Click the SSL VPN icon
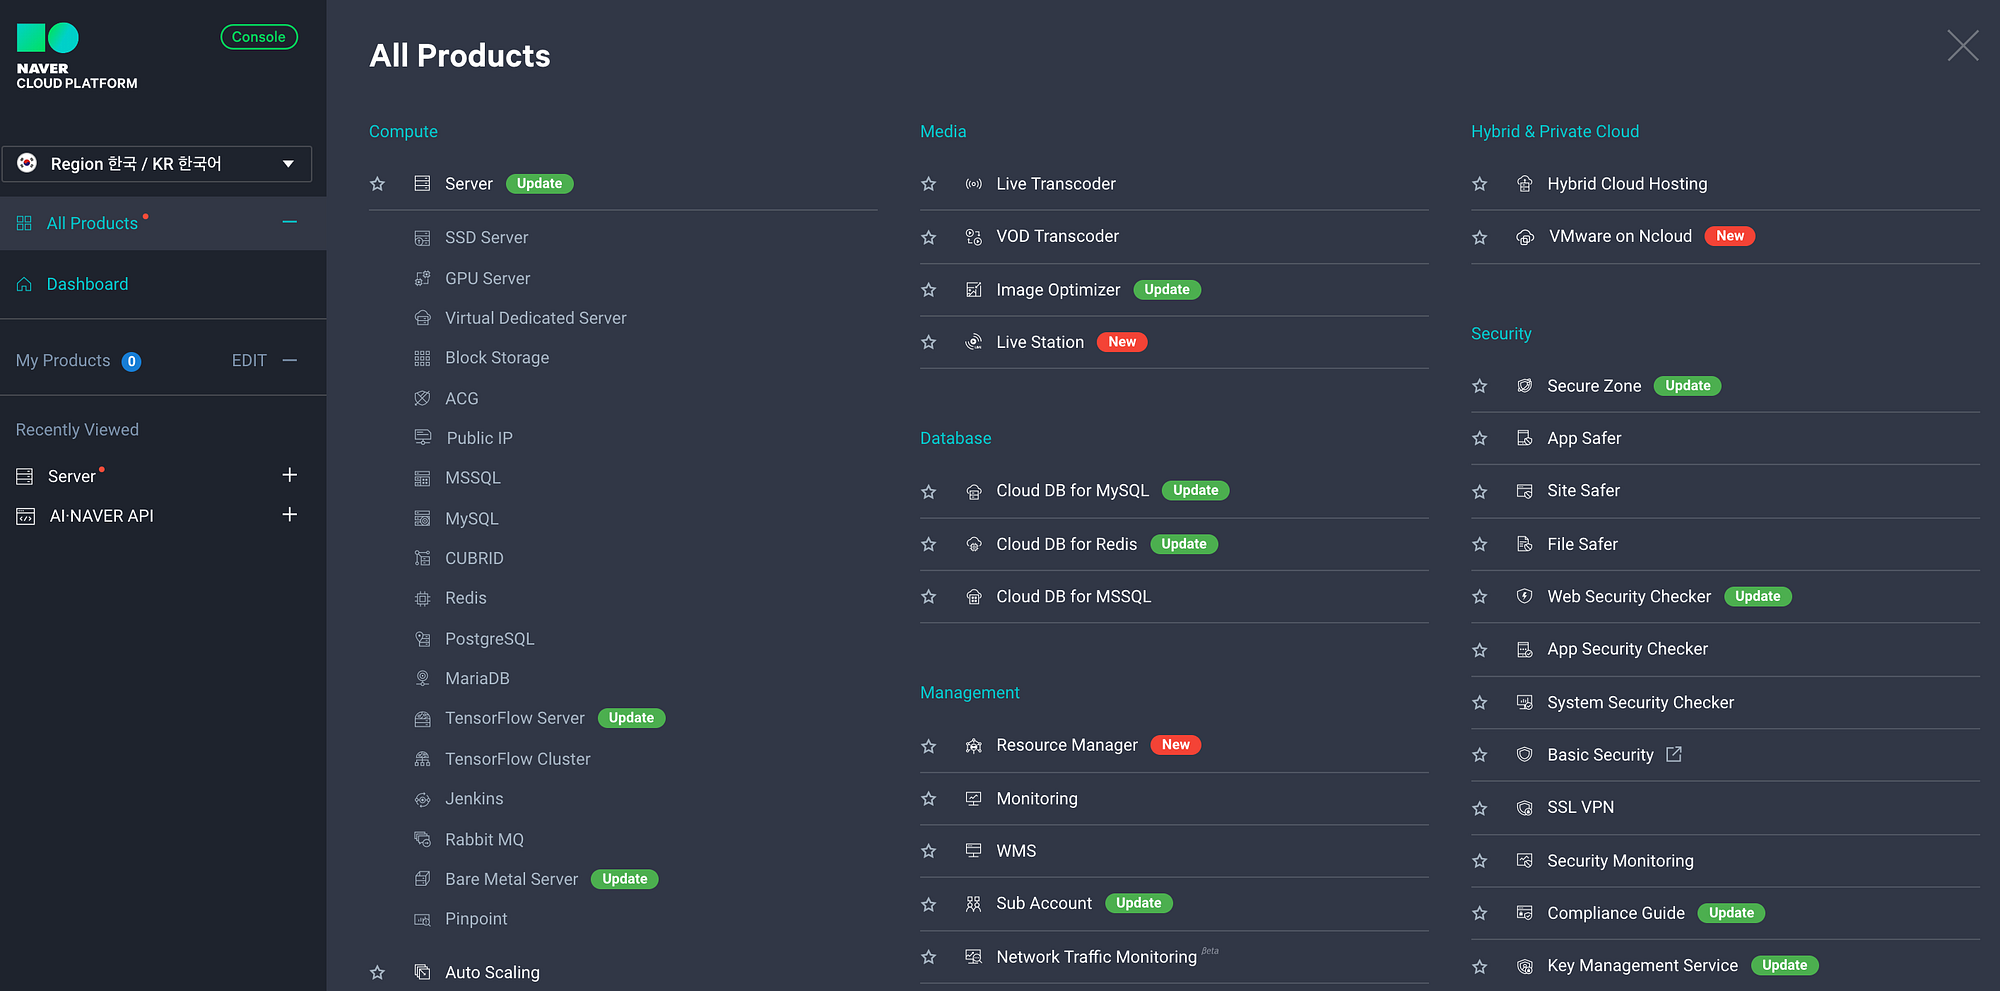The width and height of the screenshot is (2000, 991). [1524, 808]
